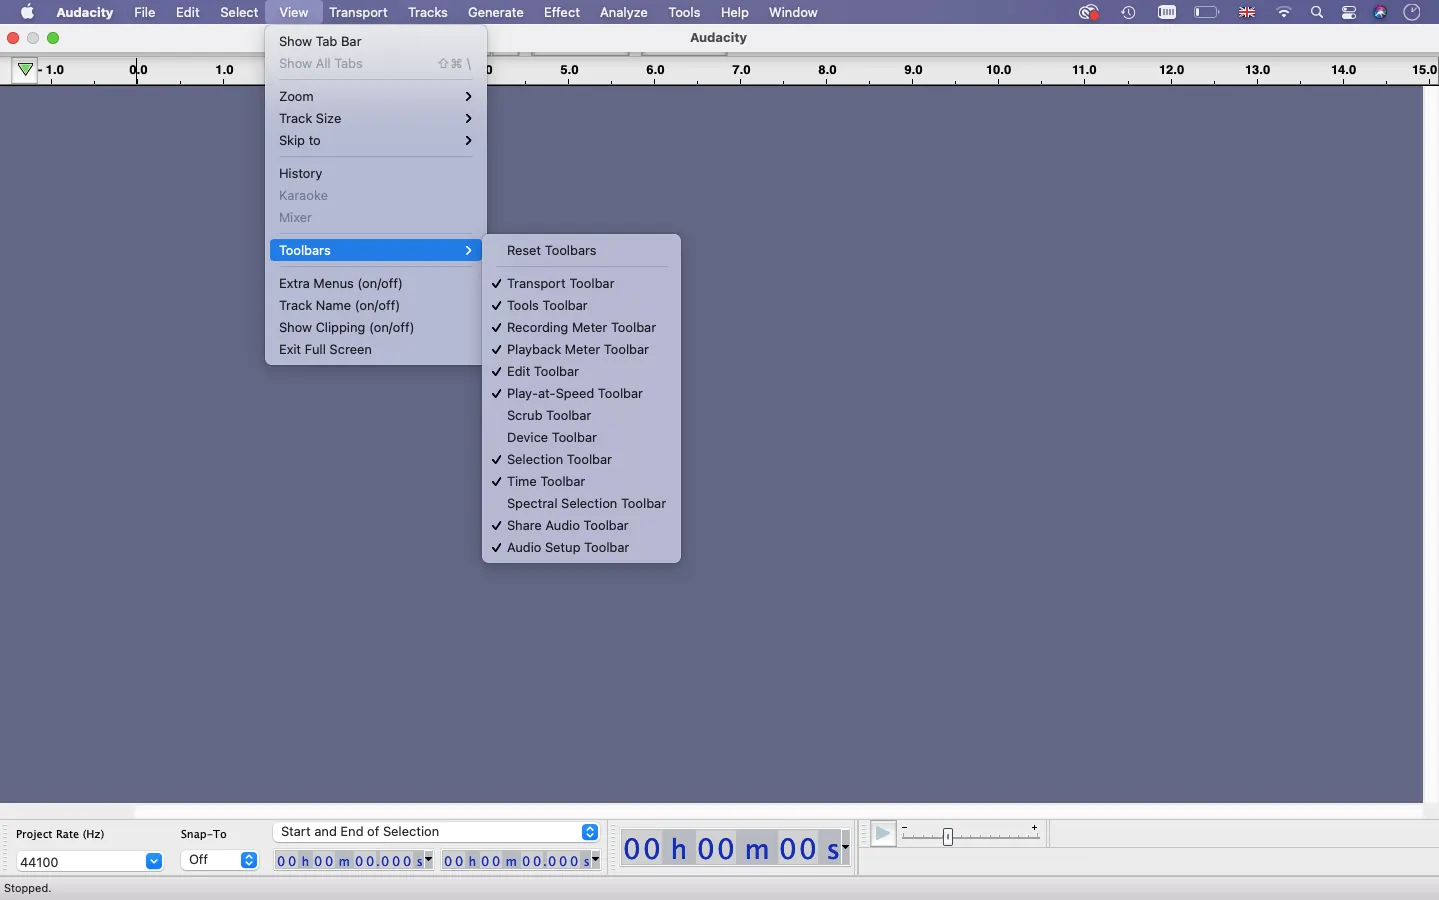Click the Audacity app menu
Screen dimensions: 1439x900
coord(85,12)
